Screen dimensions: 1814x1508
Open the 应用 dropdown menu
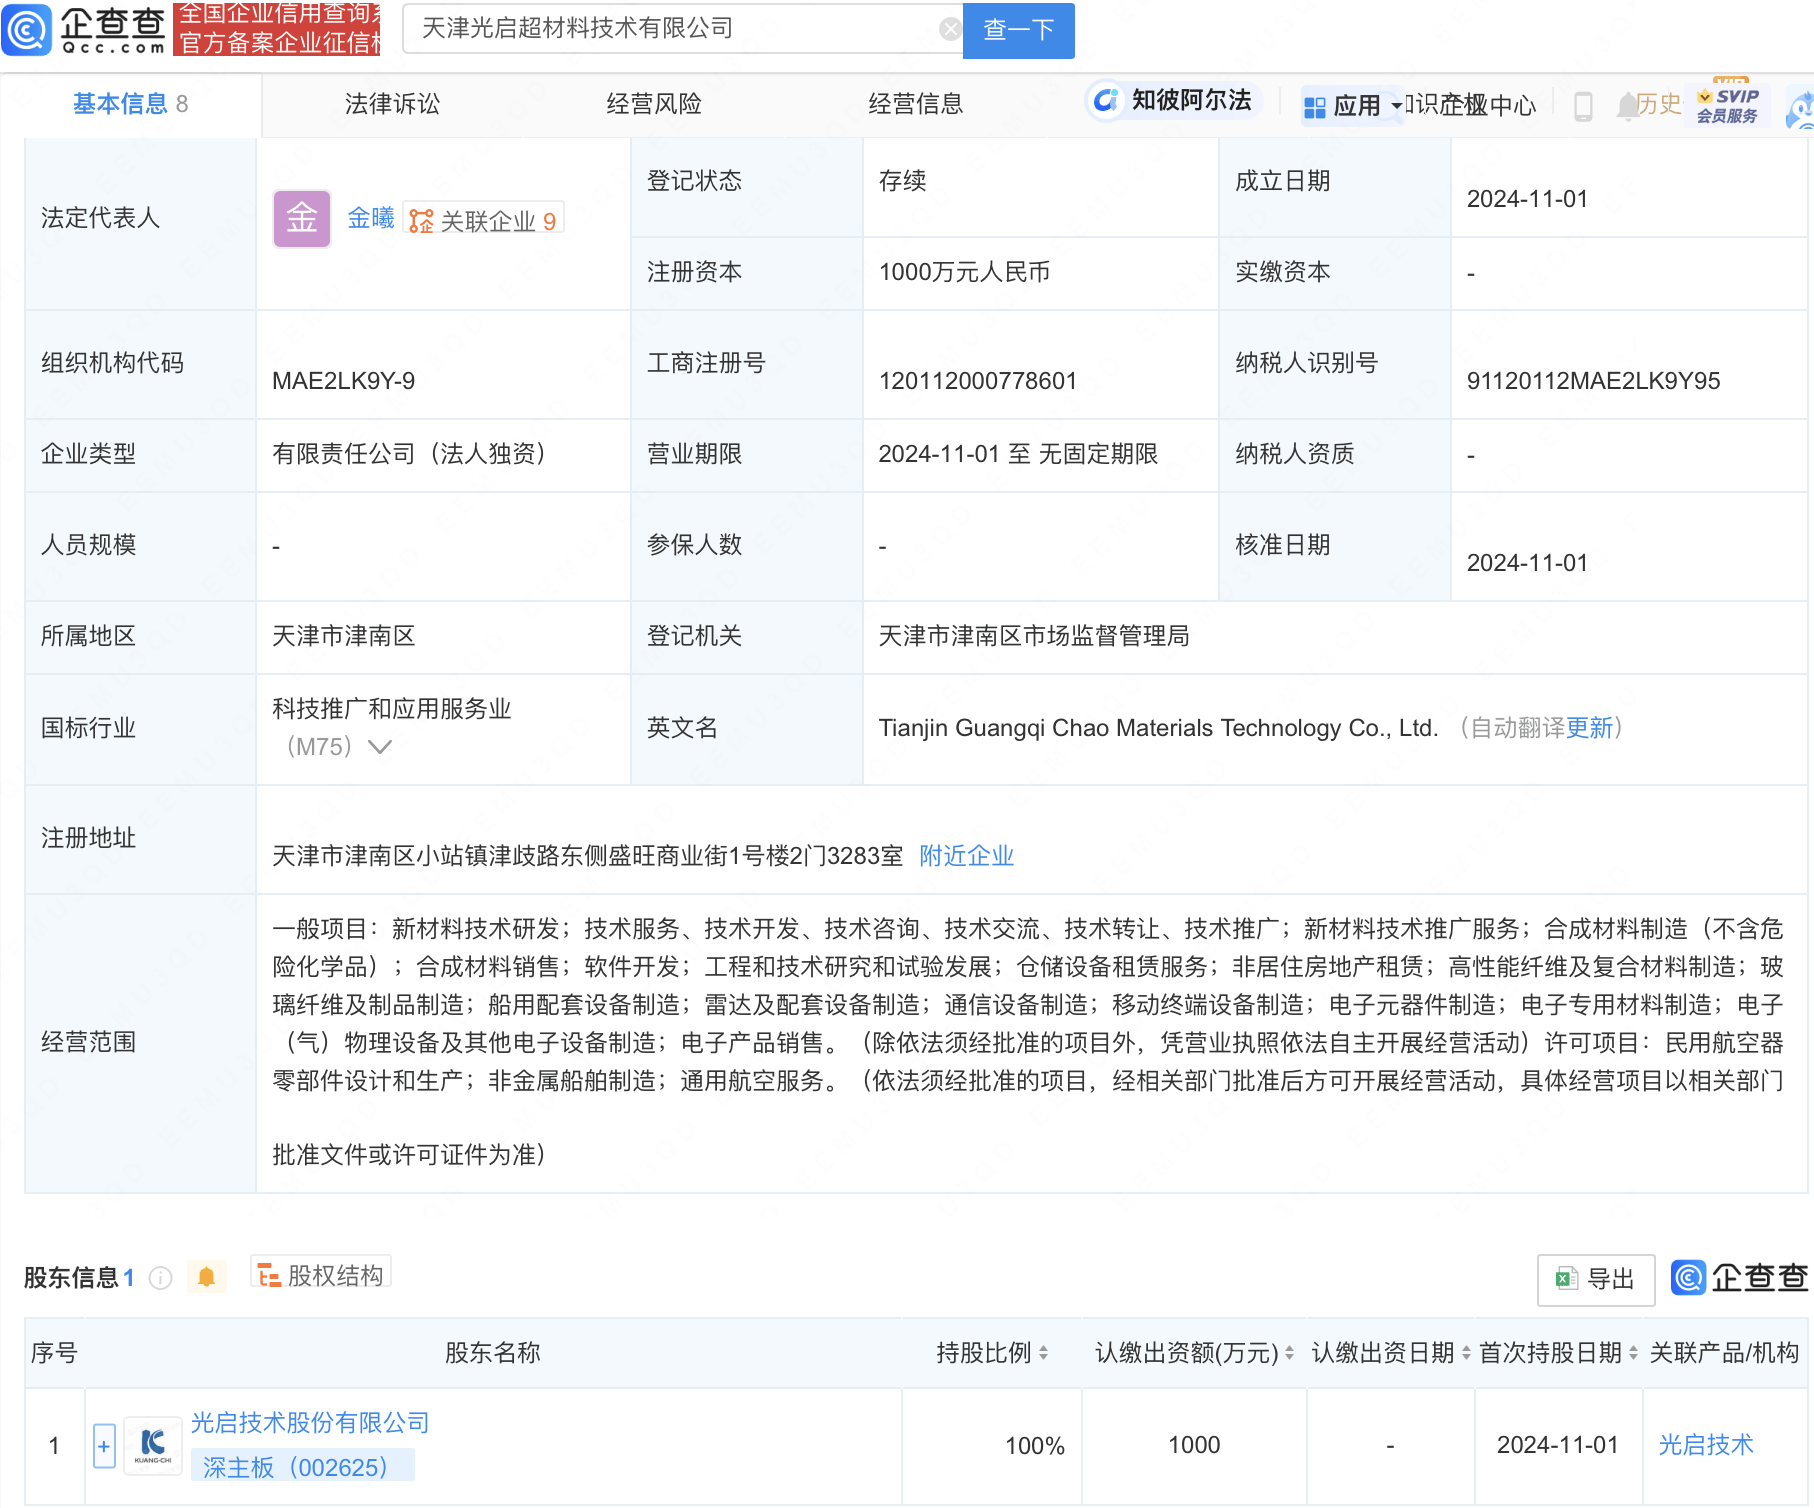pyautogui.click(x=1359, y=105)
